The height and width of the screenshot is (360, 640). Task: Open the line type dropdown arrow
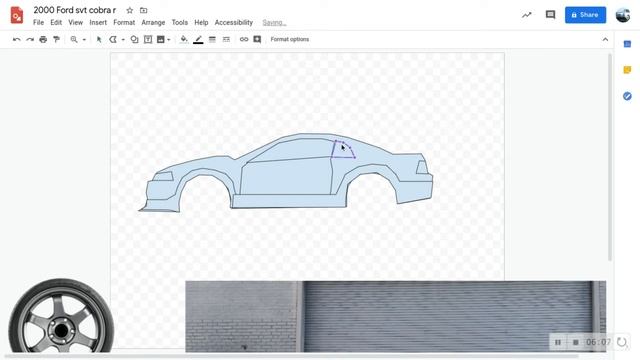[x=123, y=40]
